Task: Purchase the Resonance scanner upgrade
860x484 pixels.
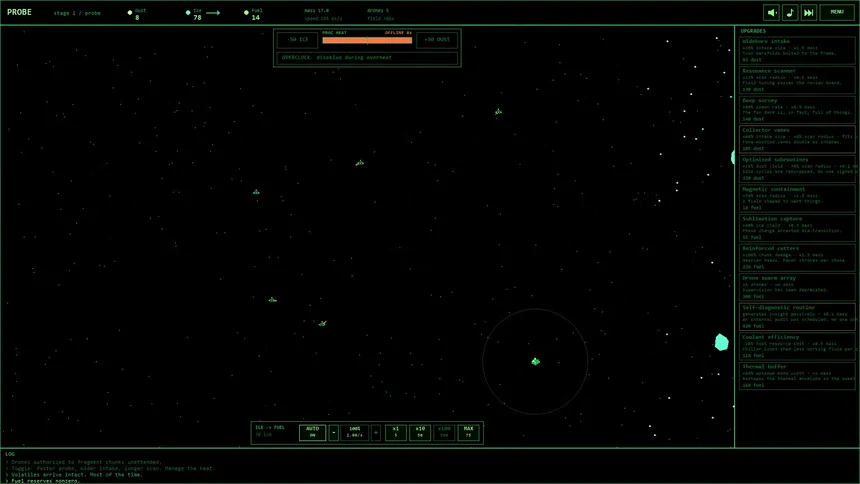Action: (x=797, y=80)
